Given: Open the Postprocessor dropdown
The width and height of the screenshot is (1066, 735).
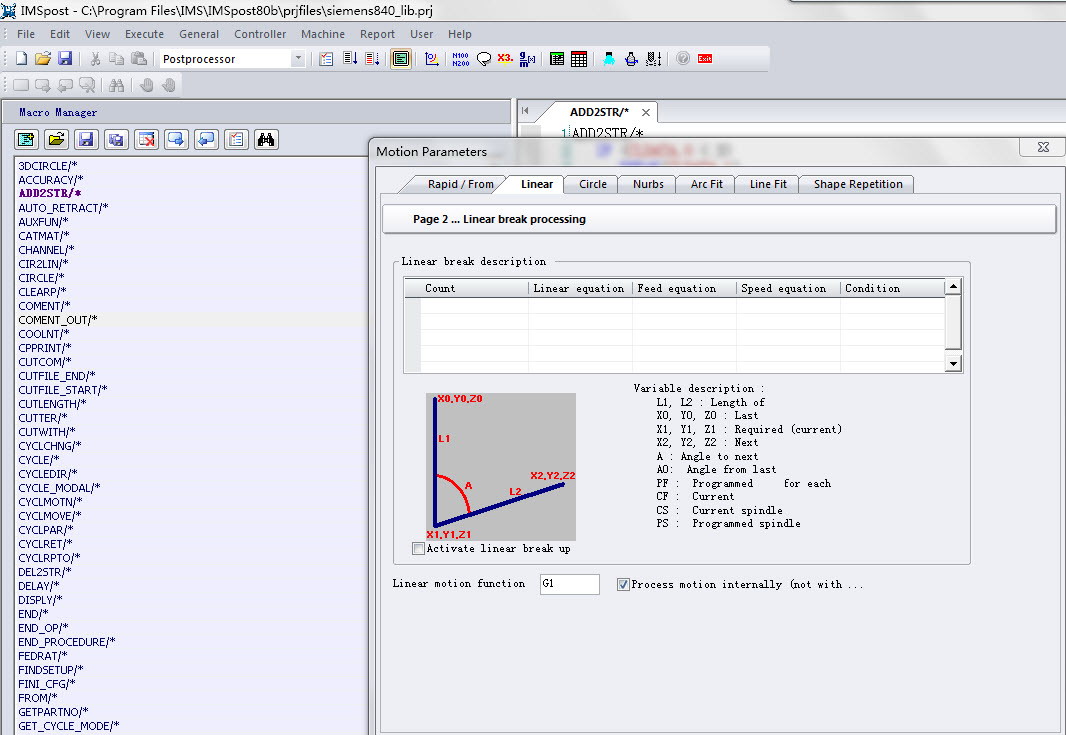Looking at the screenshot, I should (x=298, y=59).
